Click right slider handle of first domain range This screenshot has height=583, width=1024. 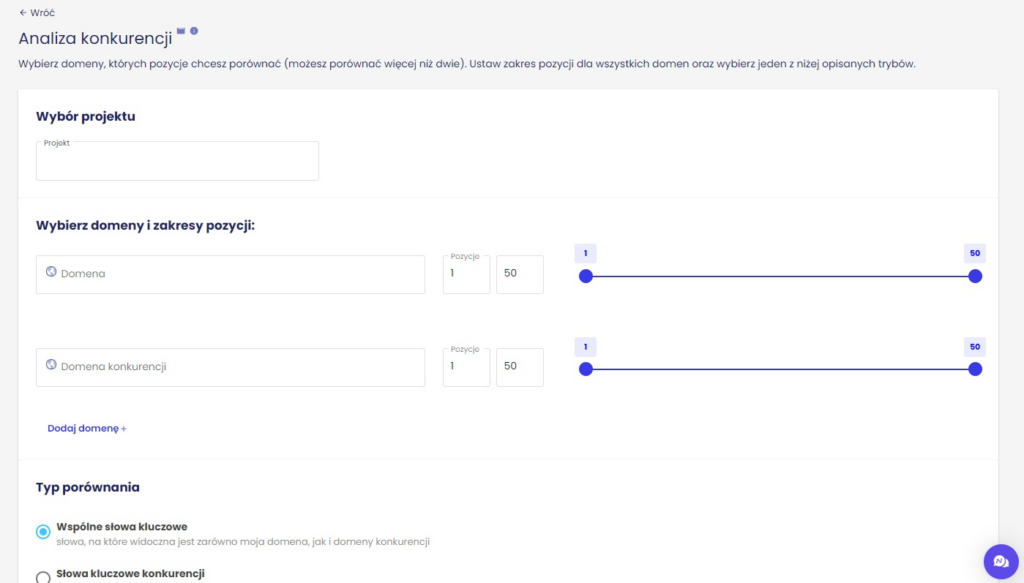[975, 276]
